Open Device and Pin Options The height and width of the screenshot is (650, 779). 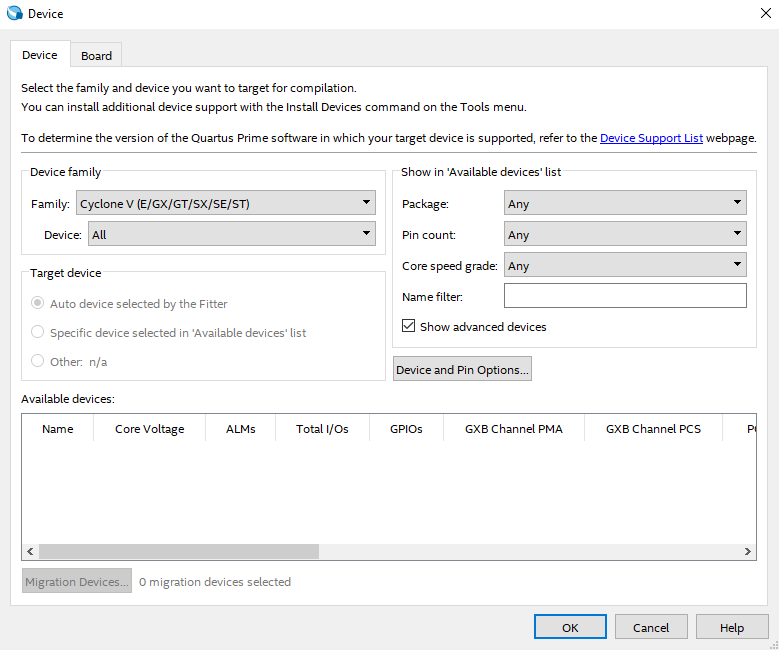tap(462, 370)
